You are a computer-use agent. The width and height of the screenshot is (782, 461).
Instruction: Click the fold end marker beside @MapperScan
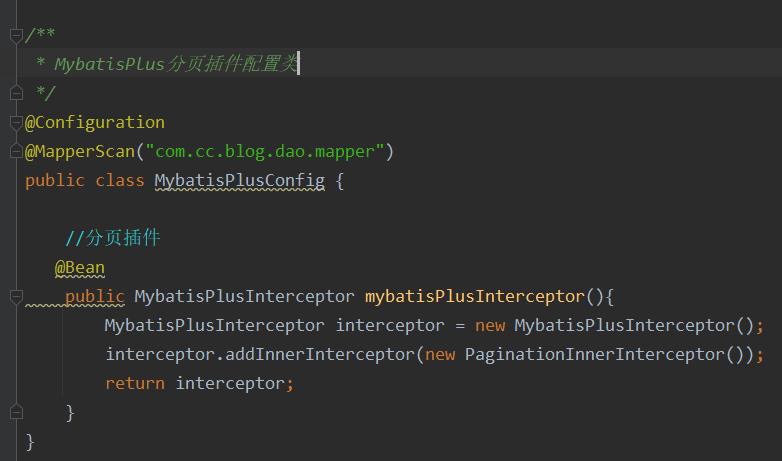click(x=16, y=151)
